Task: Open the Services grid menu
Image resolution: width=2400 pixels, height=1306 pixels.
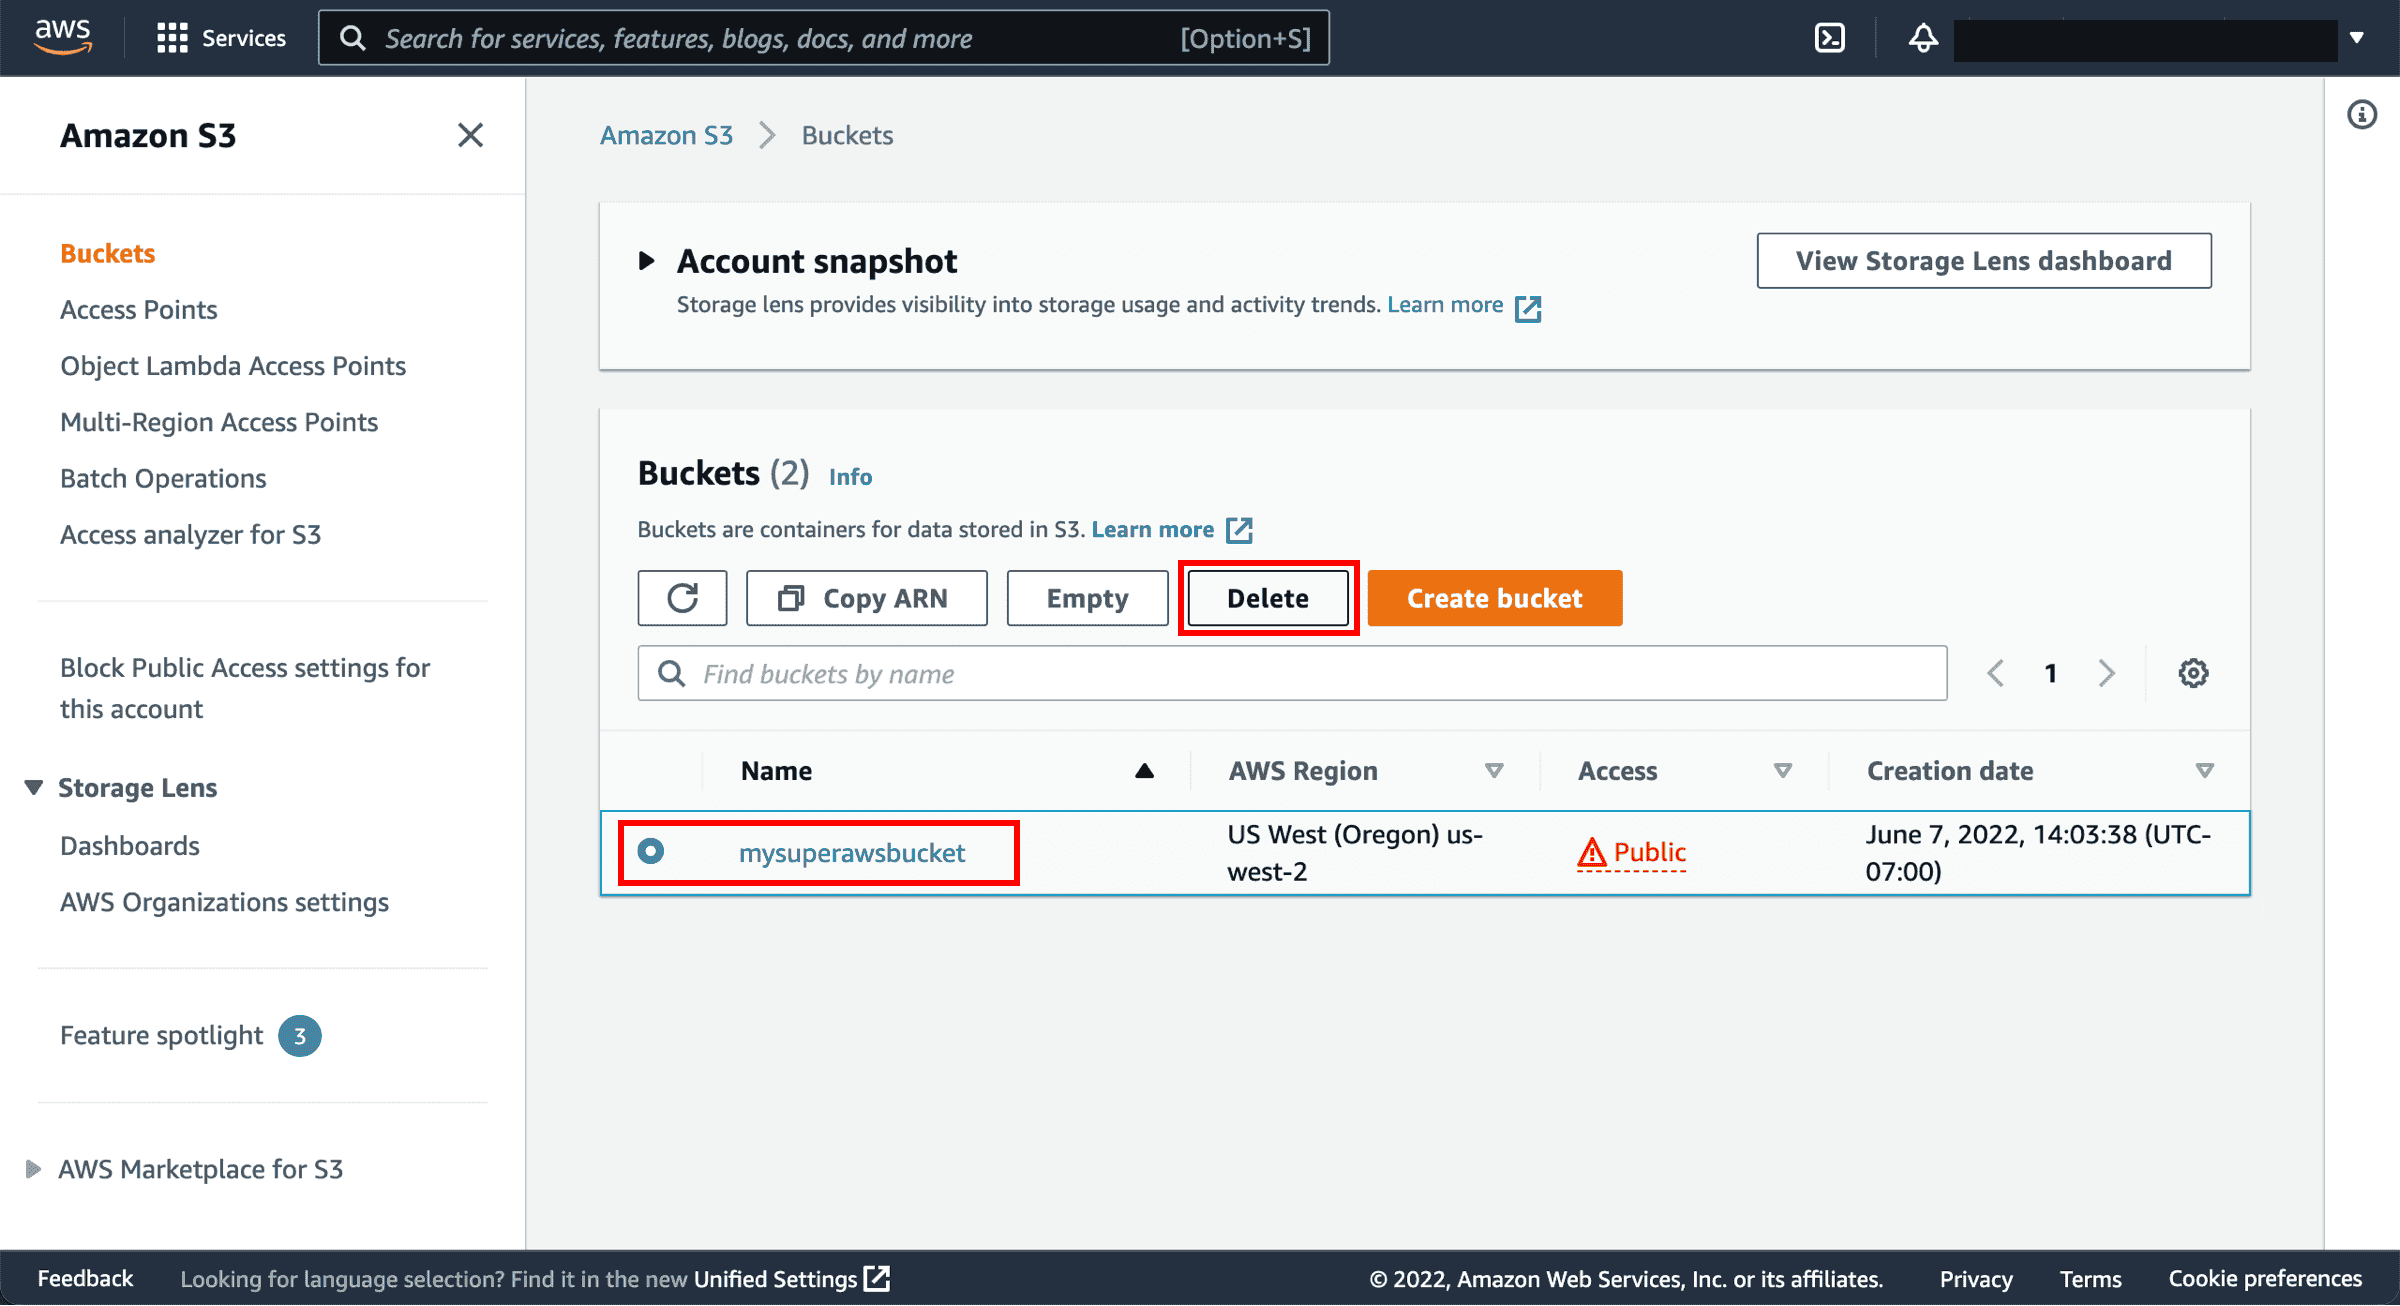Action: pos(221,38)
